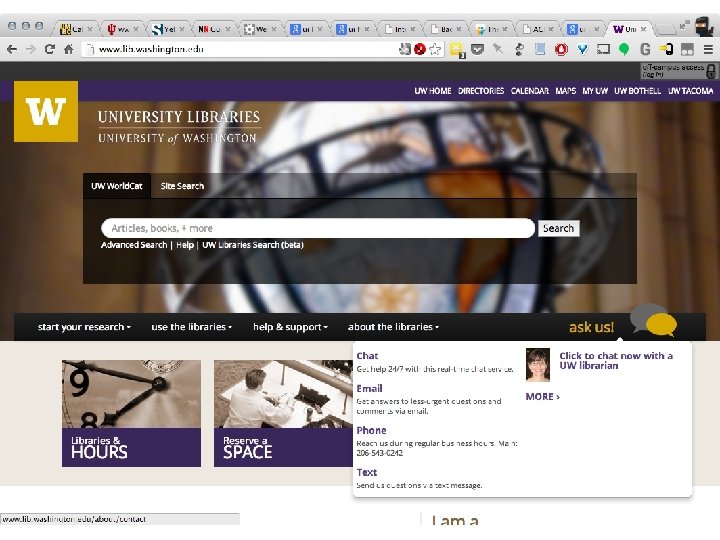Open the Advanced Search link
Image resolution: width=720 pixels, height=540 pixels.
pos(134,245)
